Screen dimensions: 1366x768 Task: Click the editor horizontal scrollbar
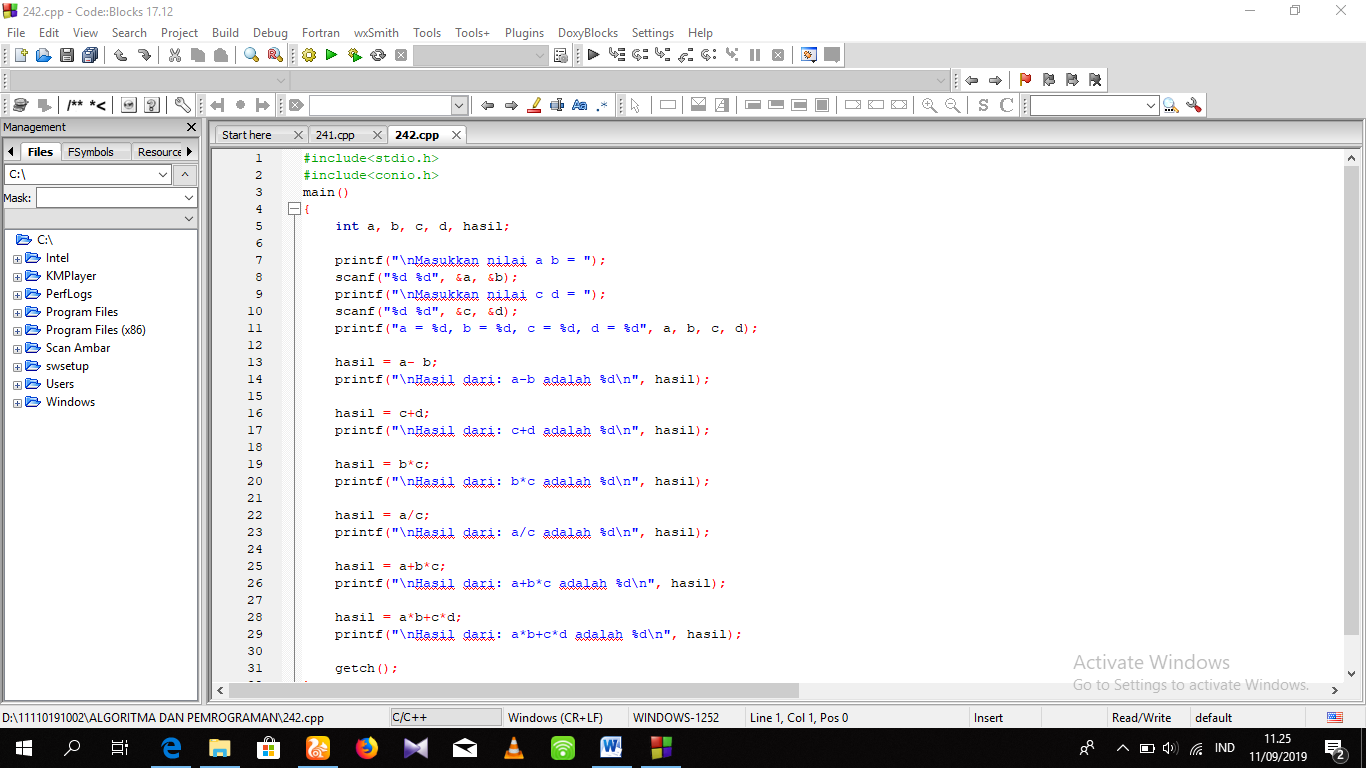[513, 690]
